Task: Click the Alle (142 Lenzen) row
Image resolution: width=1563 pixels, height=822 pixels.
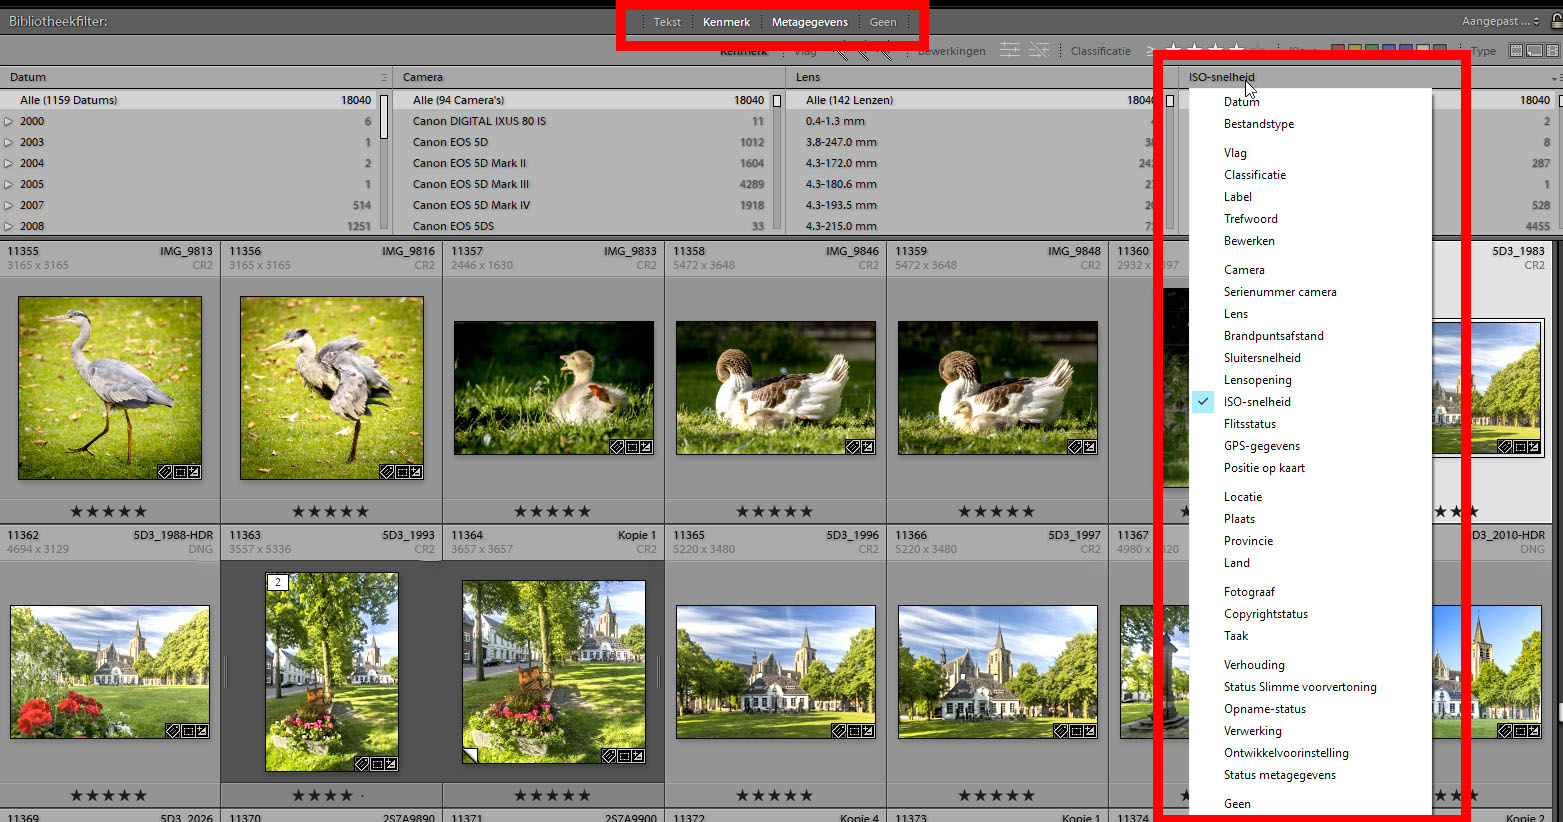Action: click(x=849, y=100)
